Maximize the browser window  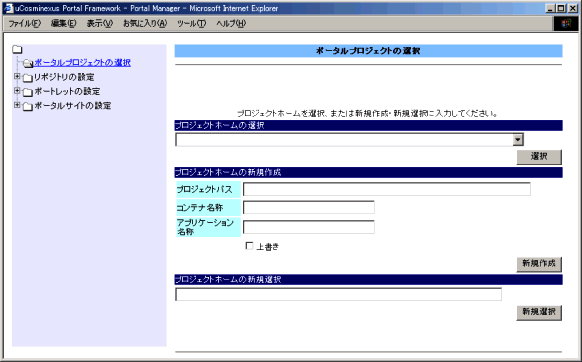(561, 8)
